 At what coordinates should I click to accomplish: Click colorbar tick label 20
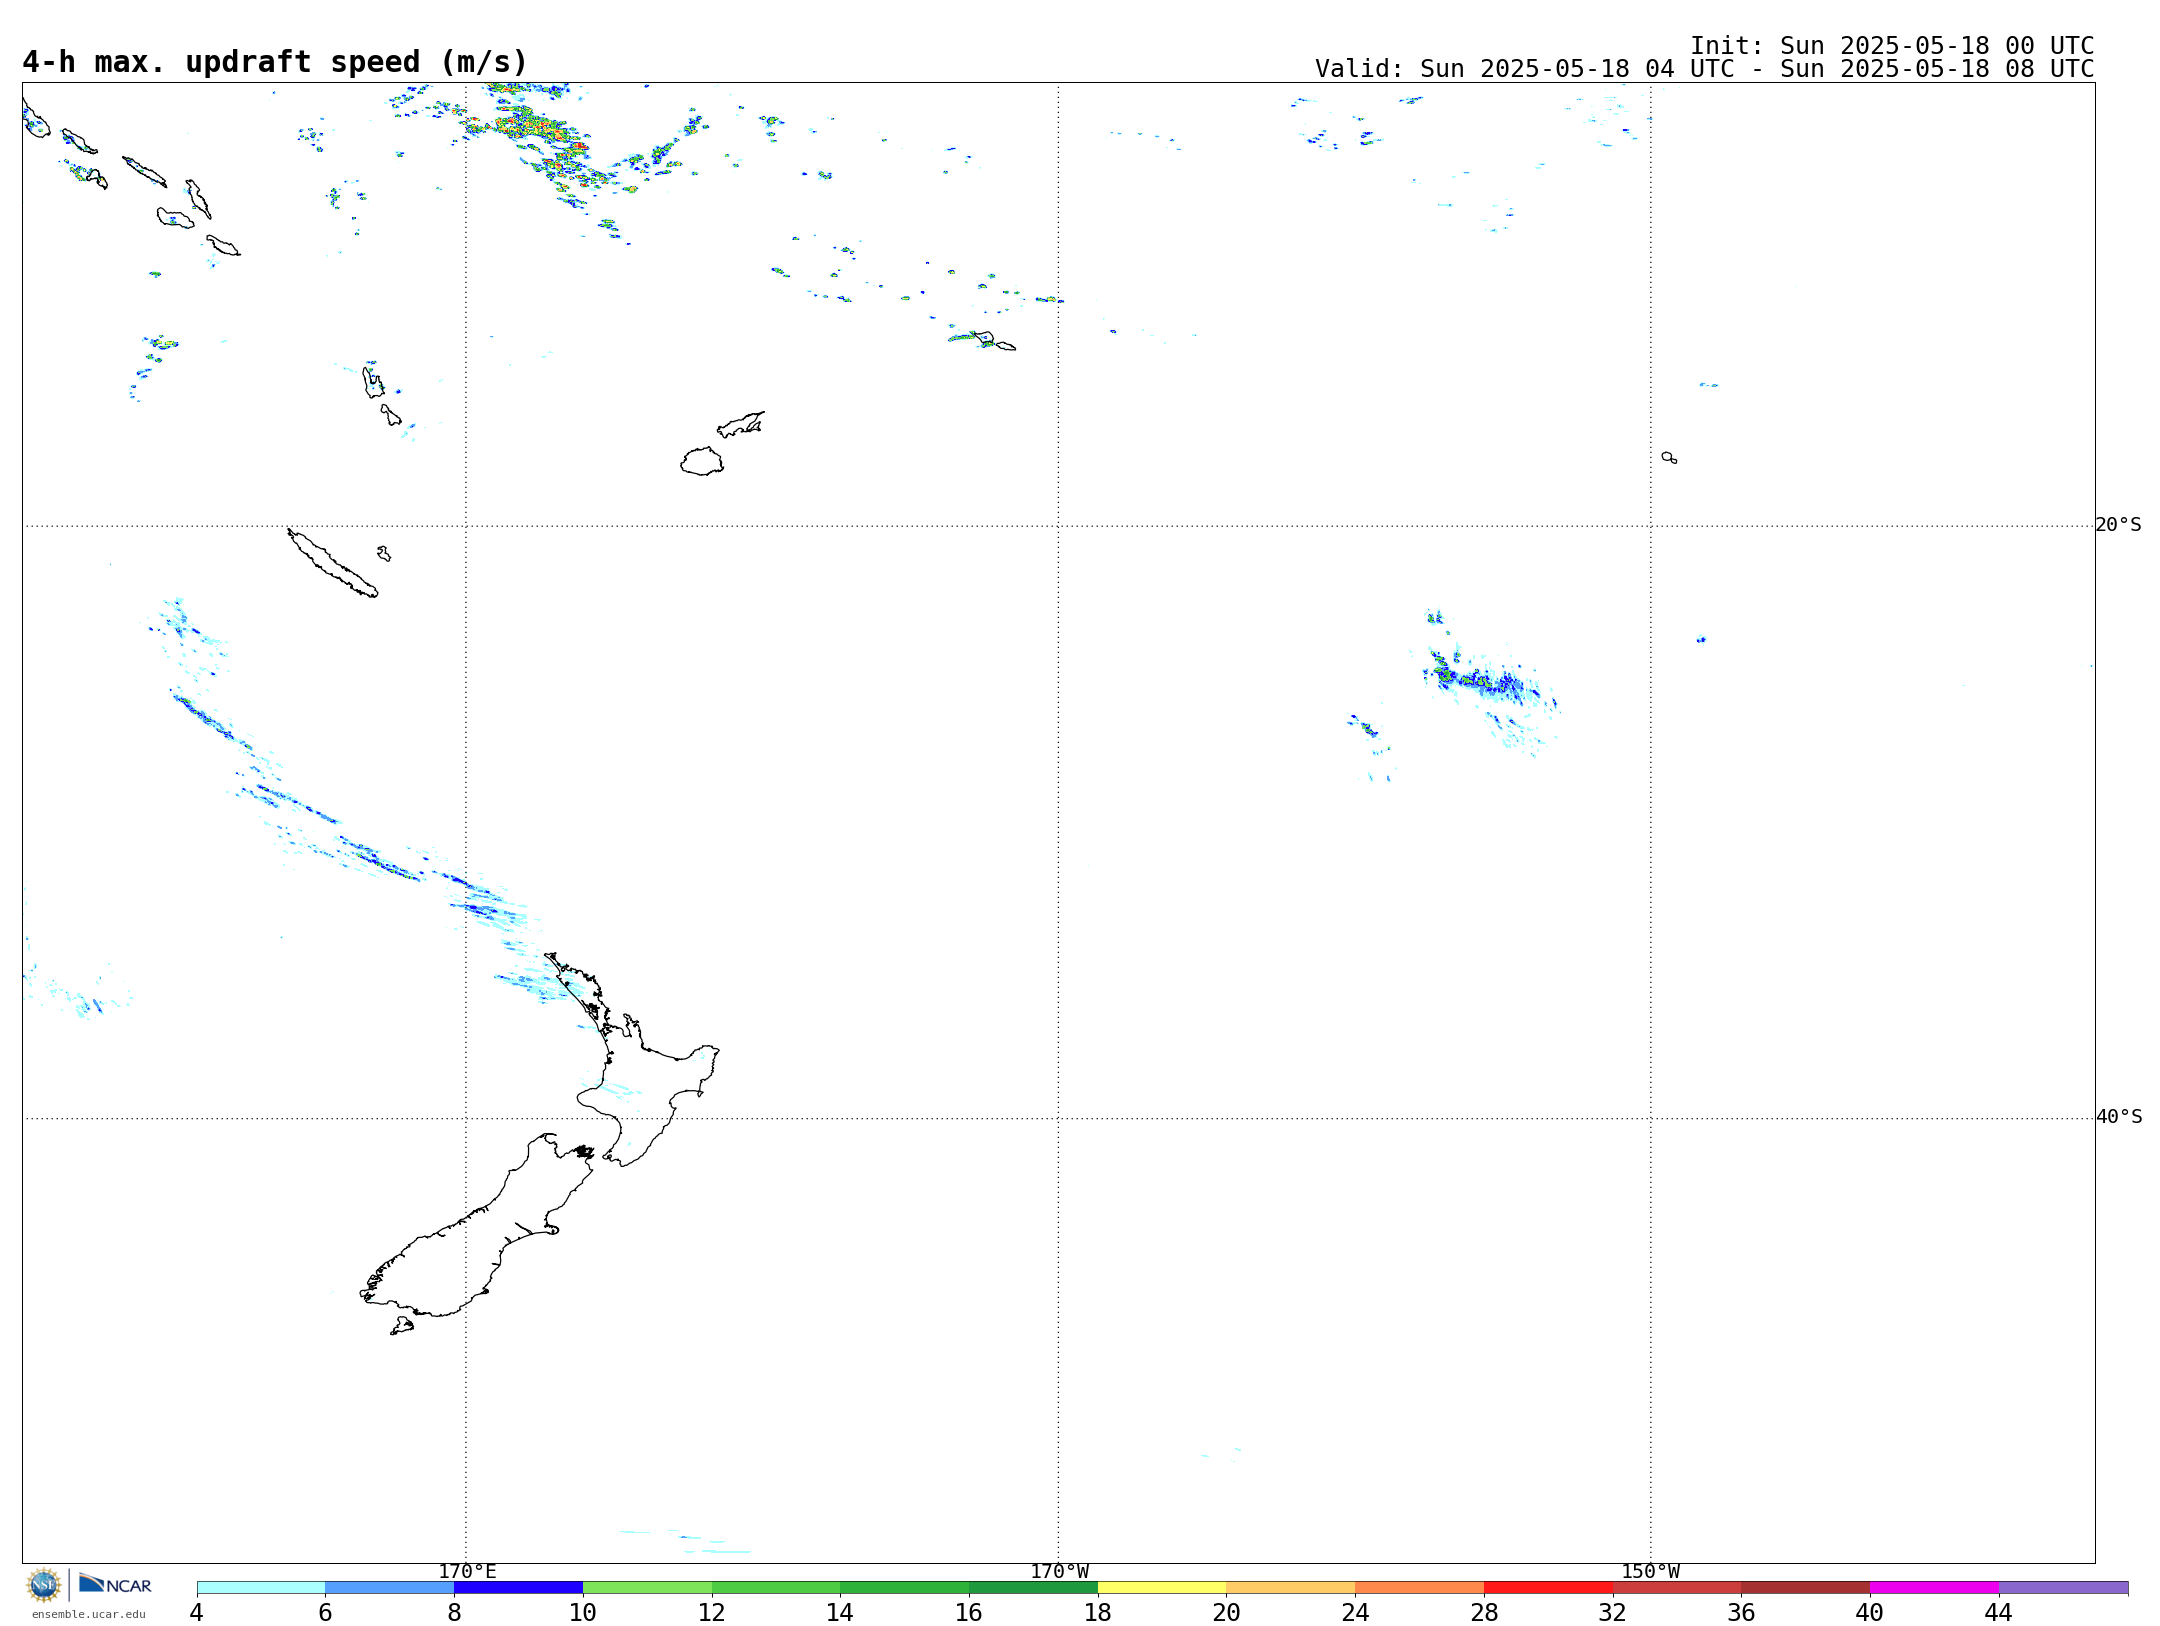click(x=1227, y=1612)
